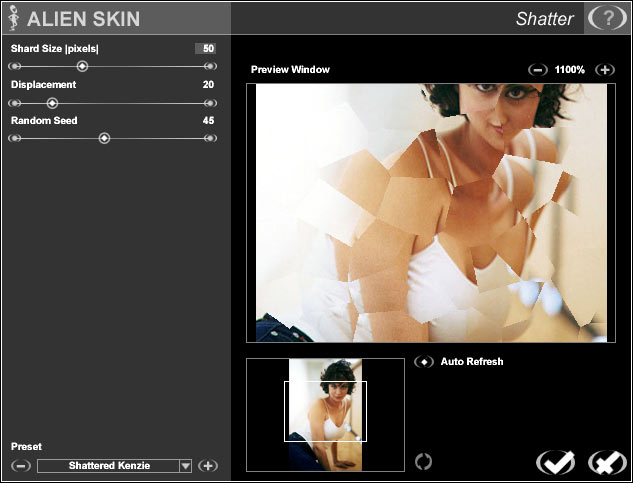Select the Shattered Kenzie preset box
This screenshot has height=483, width=633.
click(109, 466)
